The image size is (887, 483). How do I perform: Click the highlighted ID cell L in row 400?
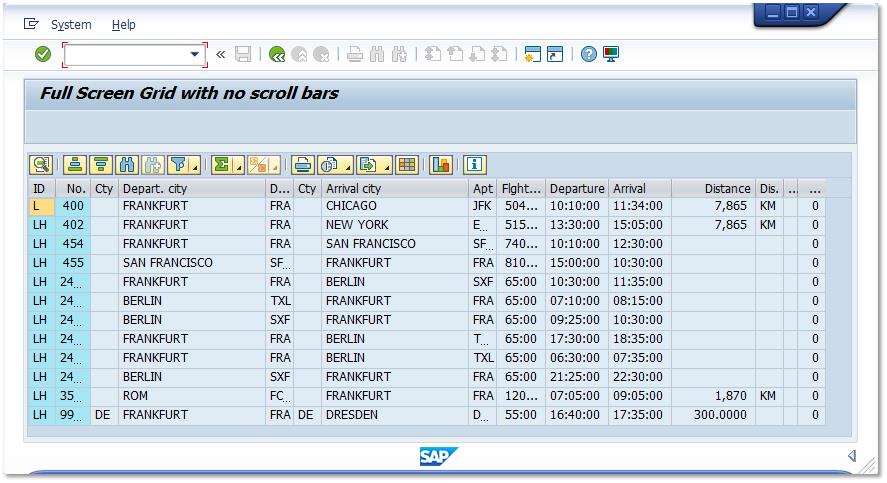click(42, 206)
